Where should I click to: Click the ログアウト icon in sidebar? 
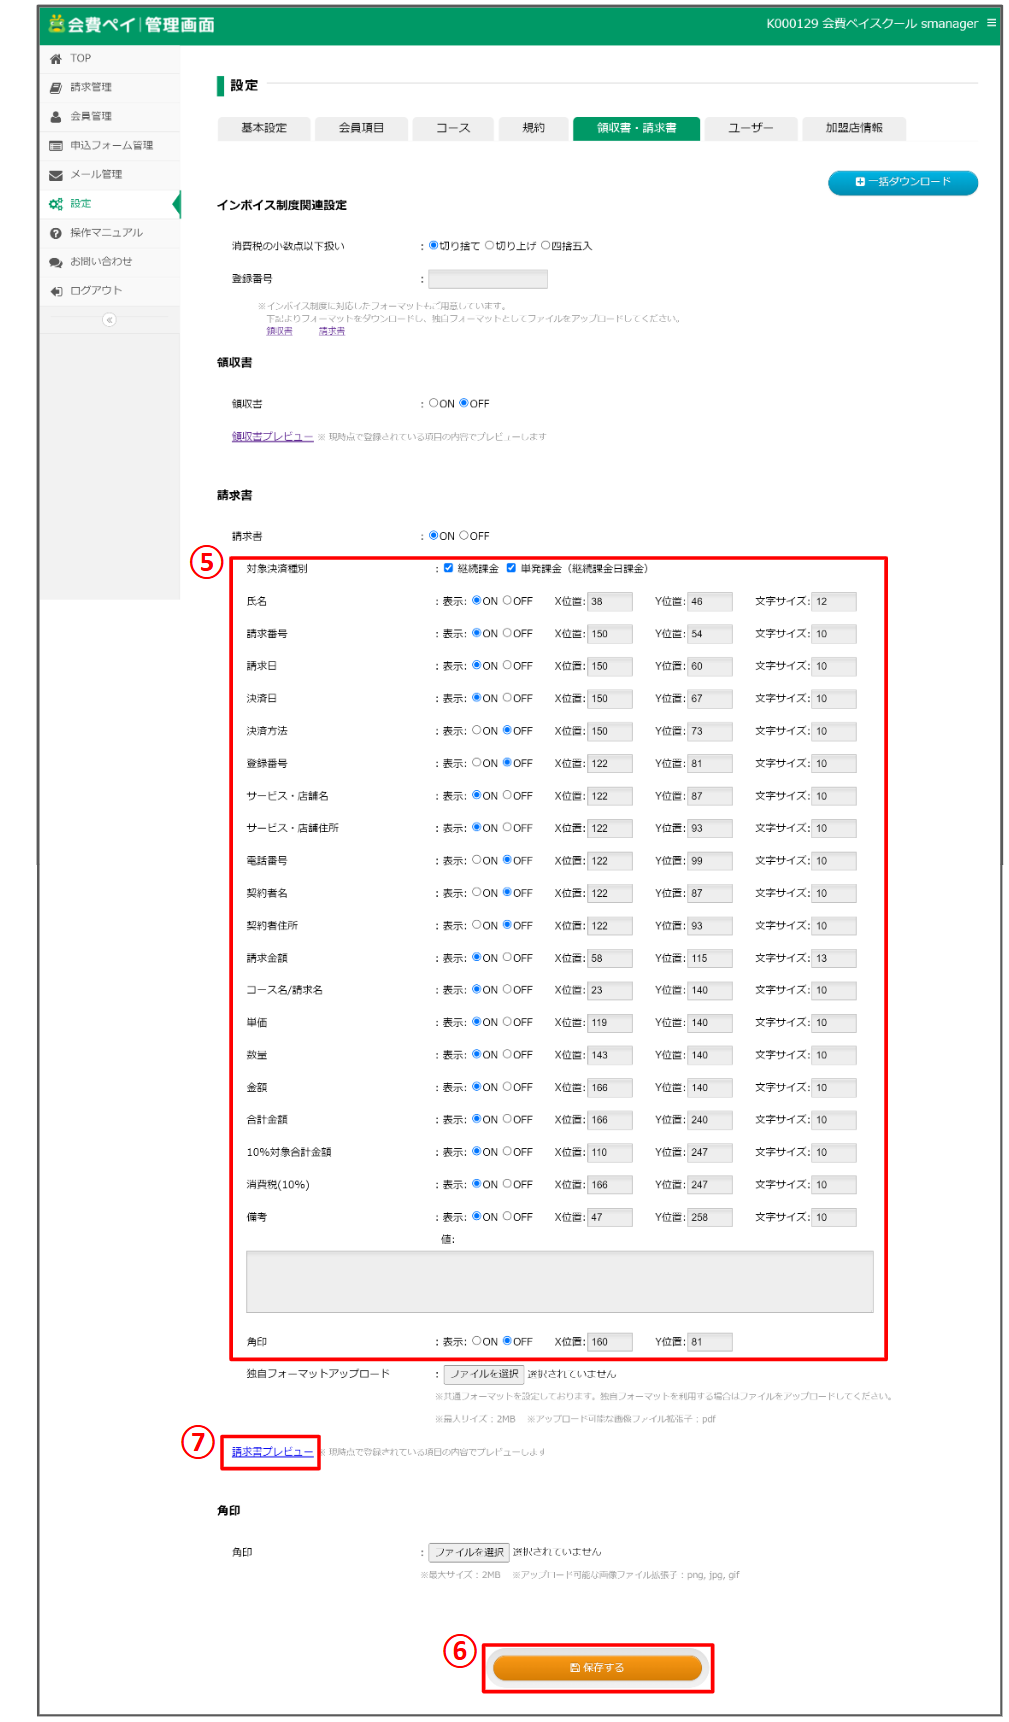[56, 291]
